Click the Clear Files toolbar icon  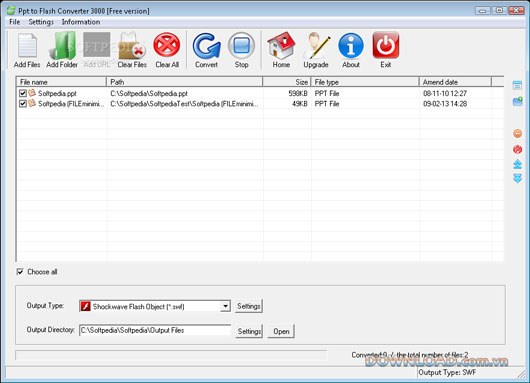click(132, 50)
